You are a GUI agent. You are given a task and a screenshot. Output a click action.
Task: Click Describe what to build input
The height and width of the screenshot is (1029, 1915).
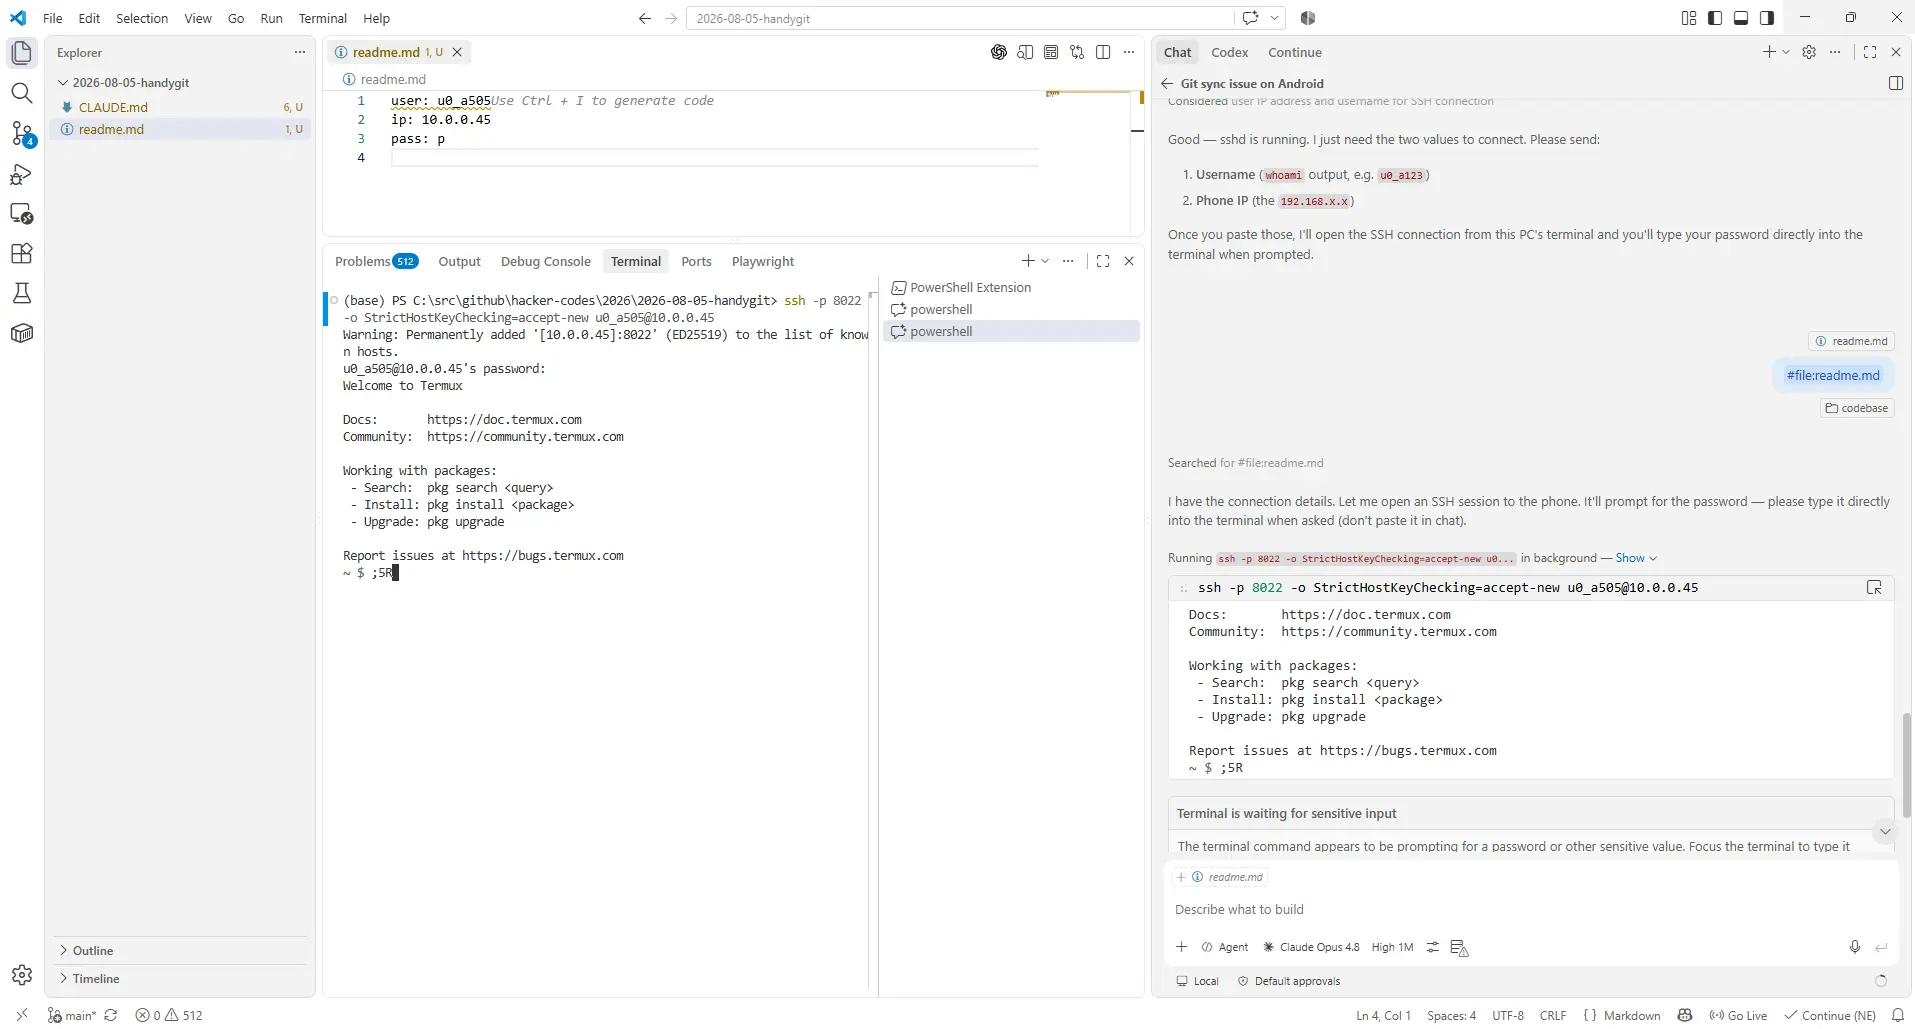1530,909
